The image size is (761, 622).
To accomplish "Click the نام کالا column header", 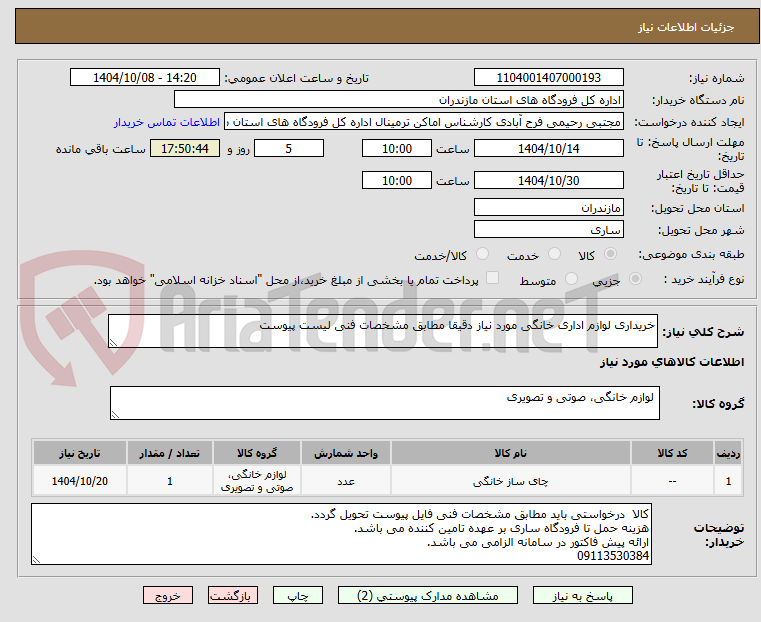I will 511,453.
